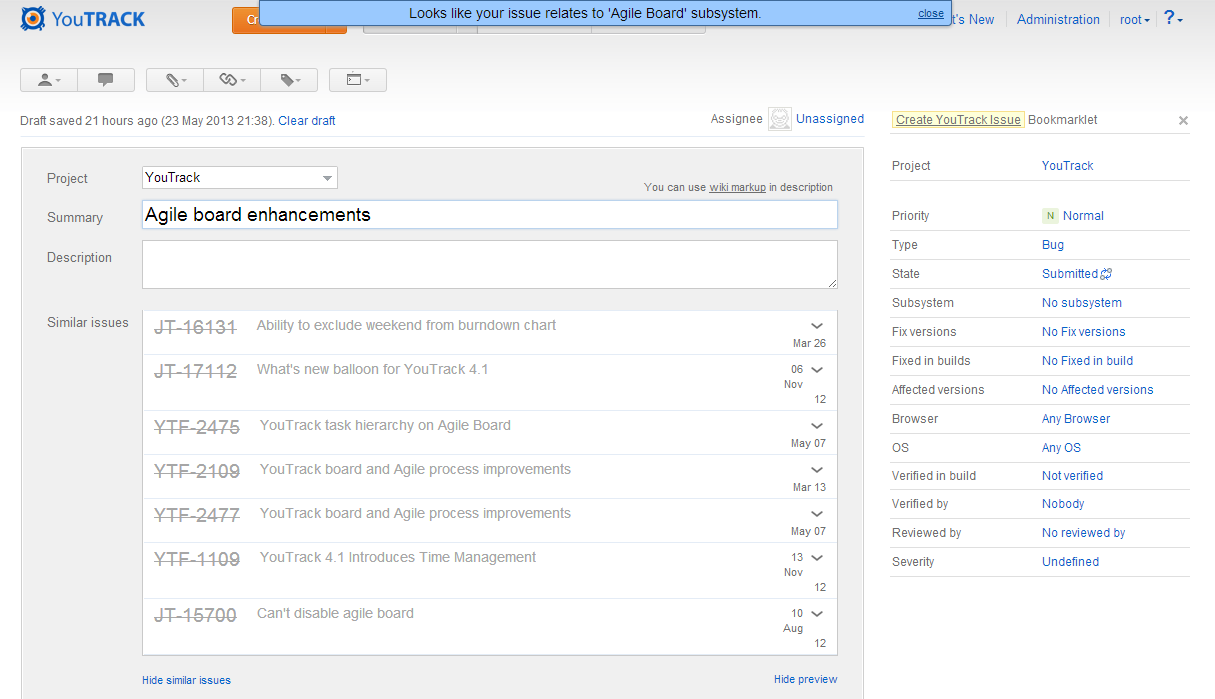Expand similar issue YTF-1109
The image size is (1215, 699).
(x=817, y=558)
